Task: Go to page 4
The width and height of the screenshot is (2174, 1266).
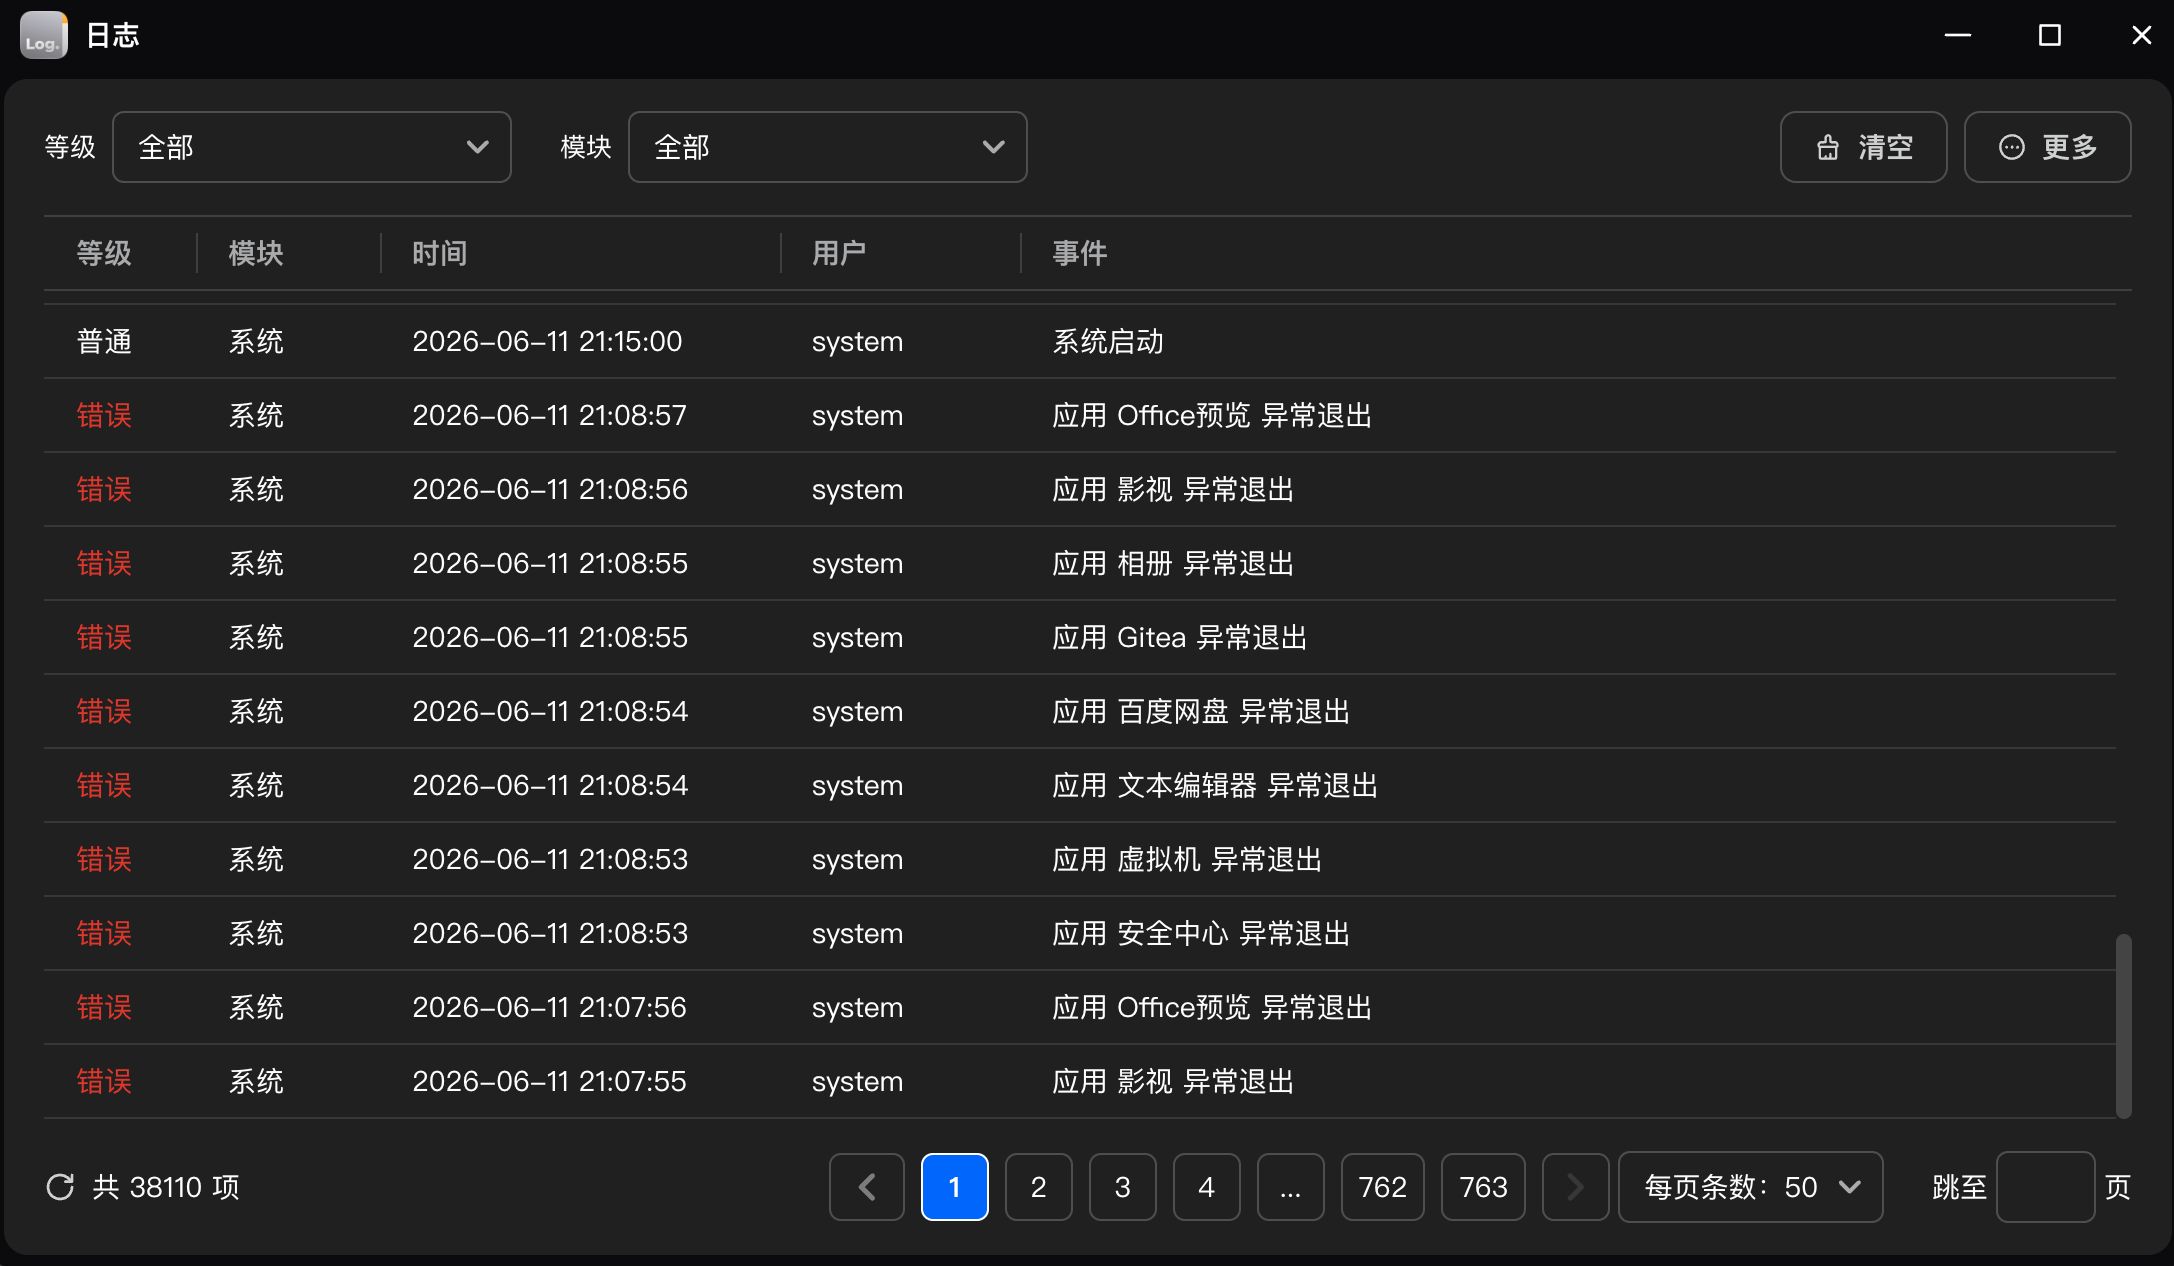Action: click(x=1207, y=1187)
